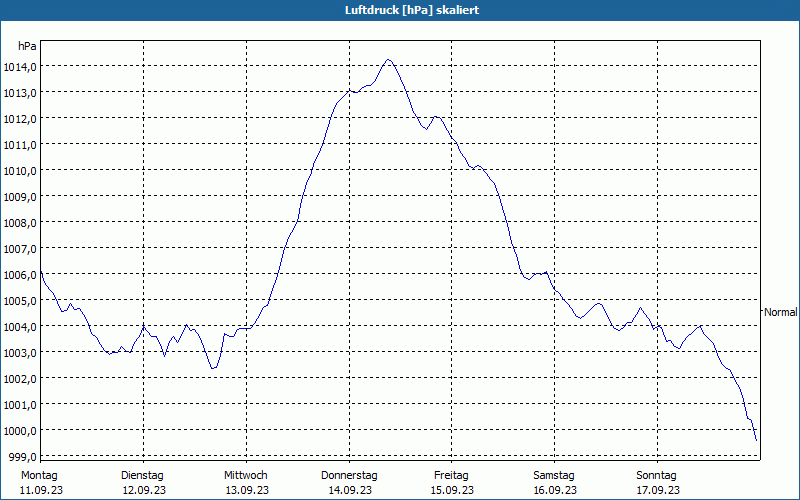Select the 'Montag' day label
800x500 pixels.
click(x=39, y=476)
